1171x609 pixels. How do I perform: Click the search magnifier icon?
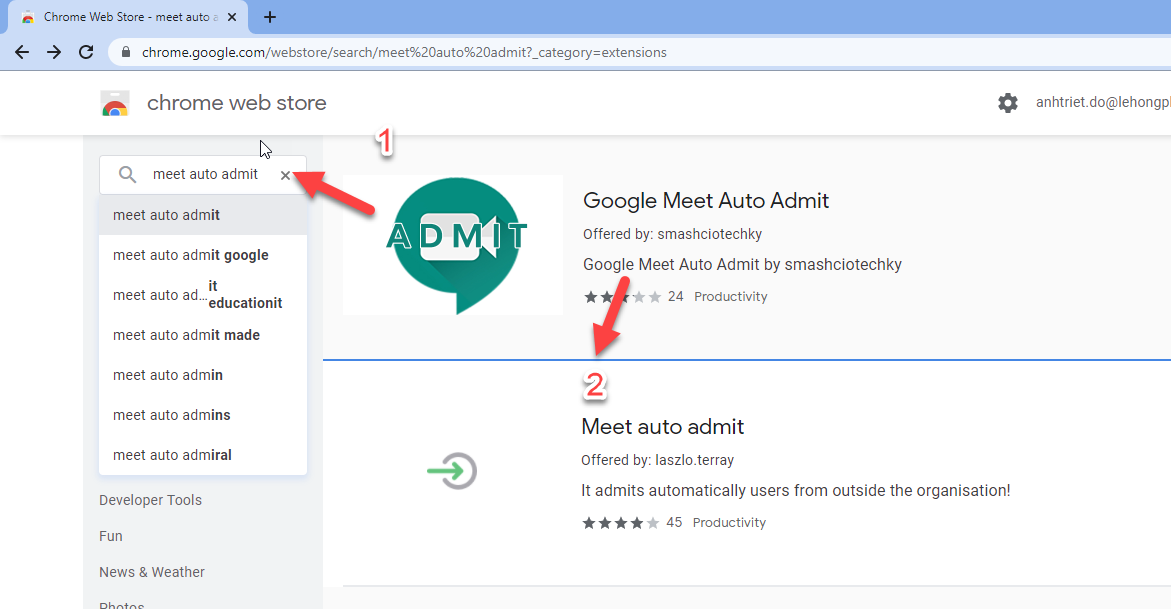coord(128,174)
